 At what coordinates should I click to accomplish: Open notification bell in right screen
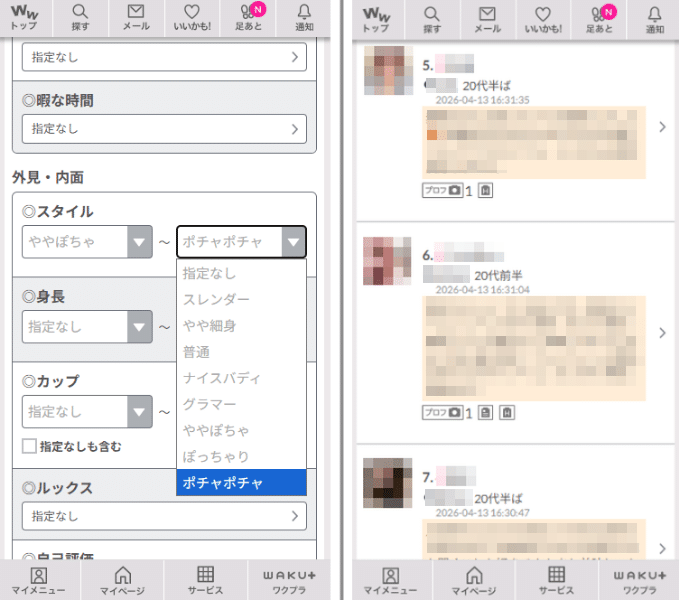[x=654, y=19]
